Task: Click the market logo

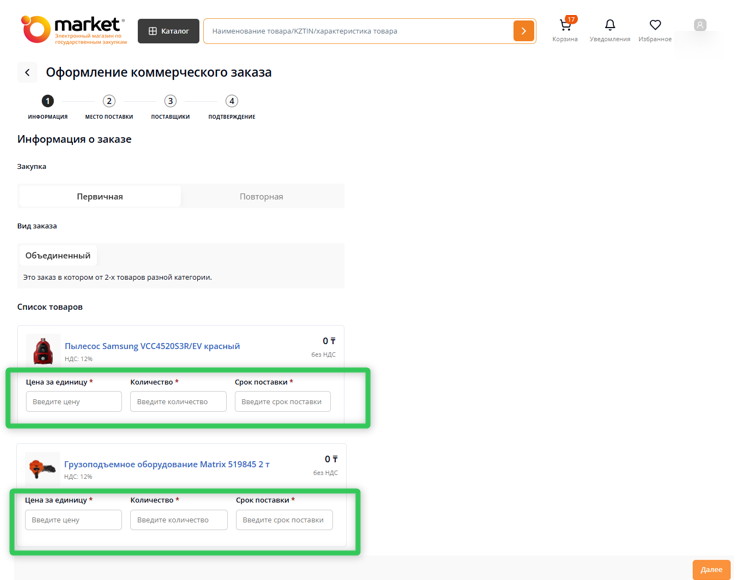Action: pos(73,30)
